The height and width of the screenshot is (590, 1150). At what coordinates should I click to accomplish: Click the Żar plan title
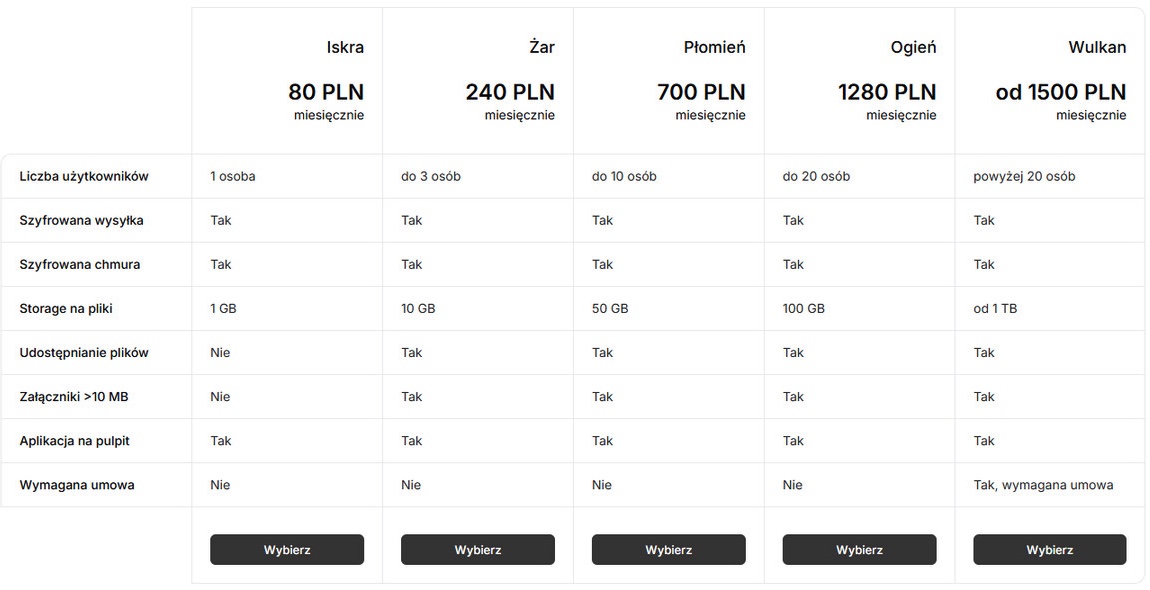[x=541, y=47]
